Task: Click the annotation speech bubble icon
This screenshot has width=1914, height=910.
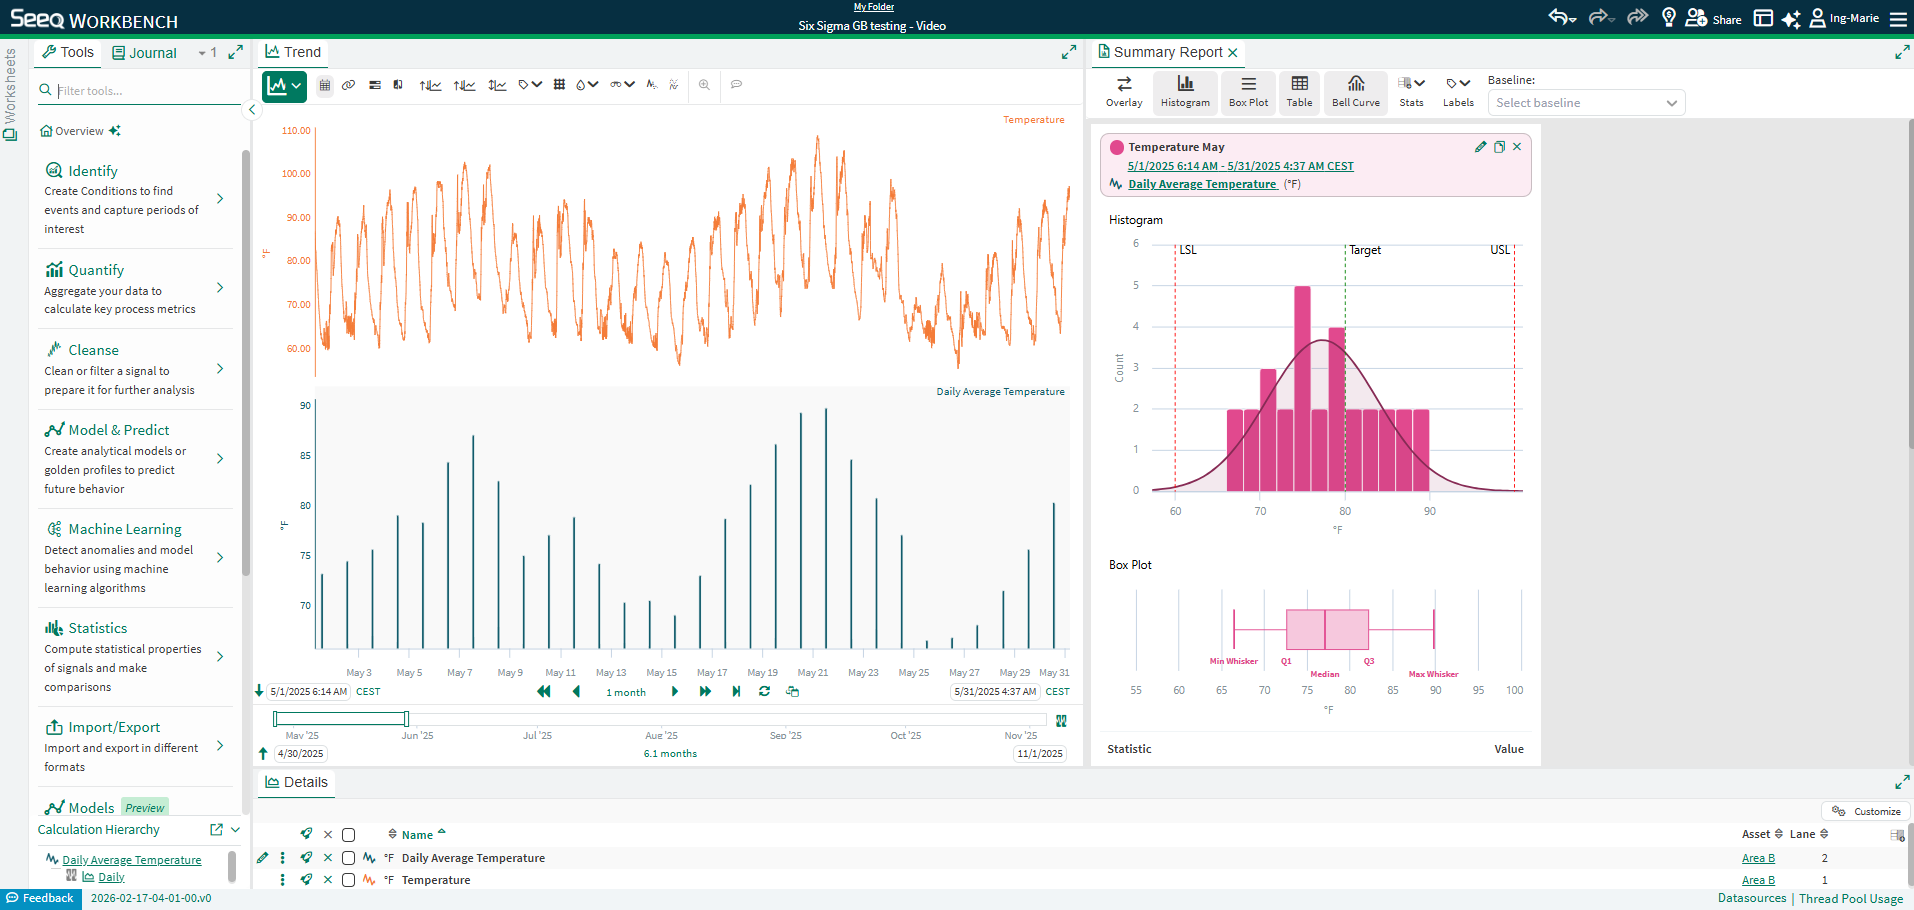Action: (x=737, y=85)
